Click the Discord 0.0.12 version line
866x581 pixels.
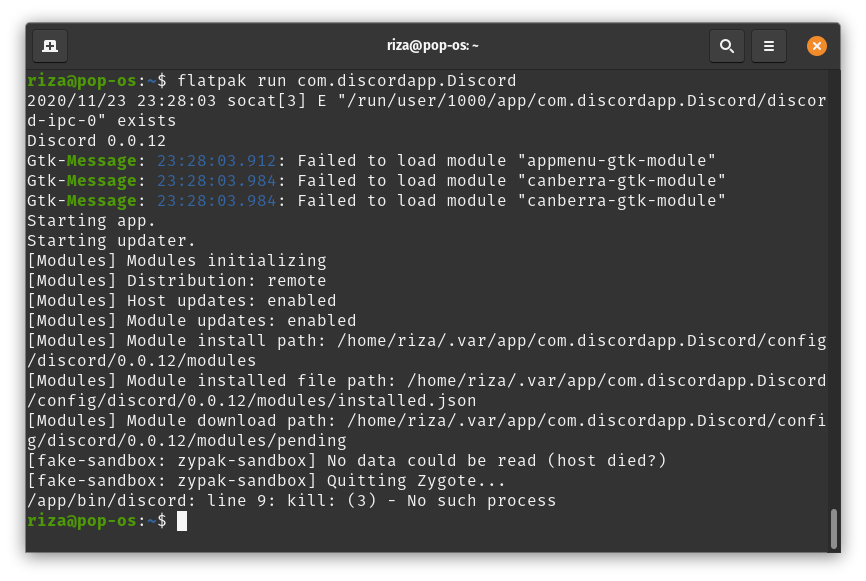tap(95, 140)
